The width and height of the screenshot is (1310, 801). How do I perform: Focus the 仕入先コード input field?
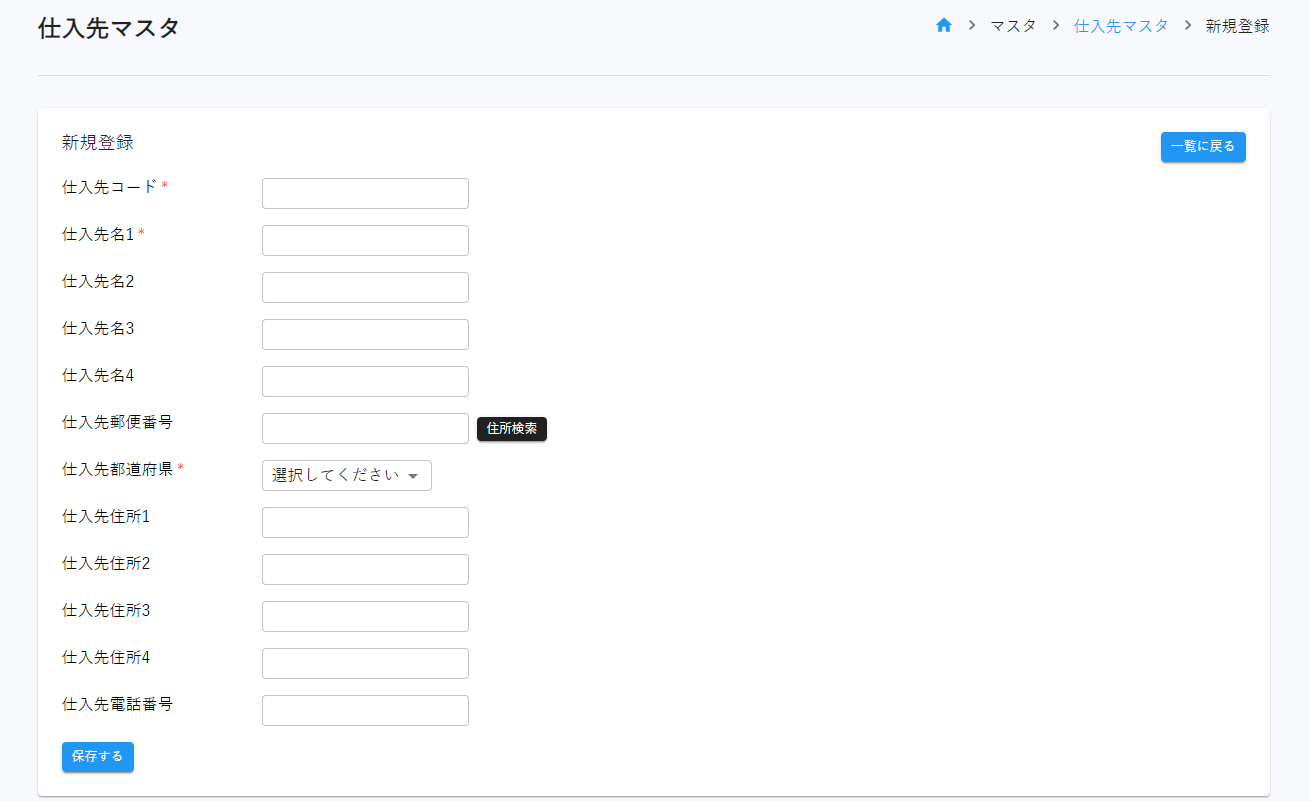pos(365,194)
